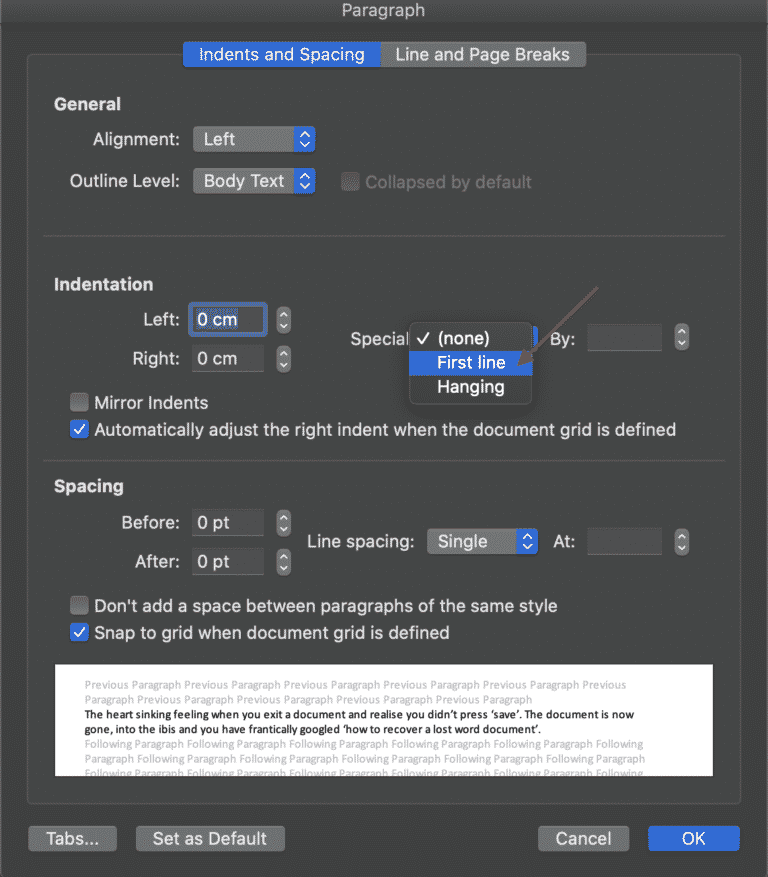Click the stepper beside the 'At' field
This screenshot has width=768, height=877.
click(681, 540)
